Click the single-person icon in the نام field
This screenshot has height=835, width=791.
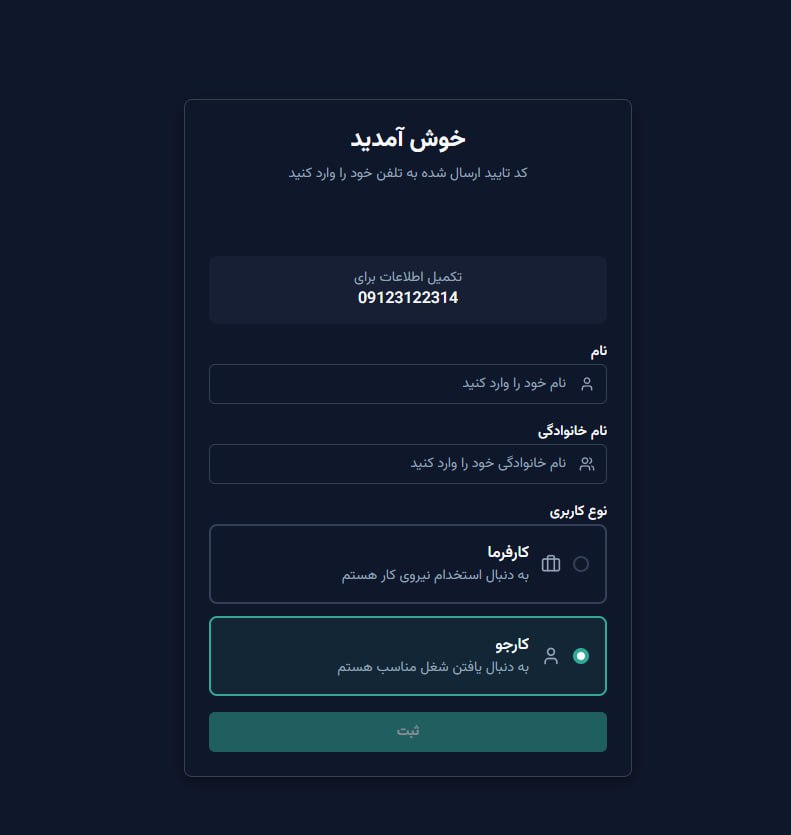pos(587,384)
